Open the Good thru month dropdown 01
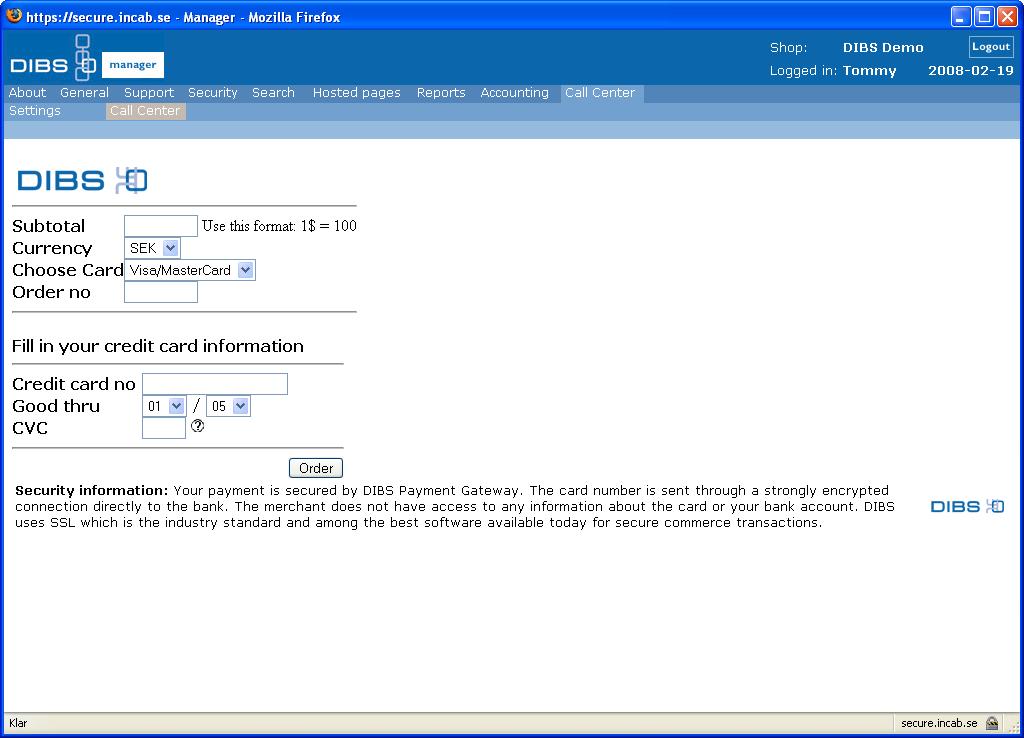This screenshot has height=738, width=1024. click(164, 406)
